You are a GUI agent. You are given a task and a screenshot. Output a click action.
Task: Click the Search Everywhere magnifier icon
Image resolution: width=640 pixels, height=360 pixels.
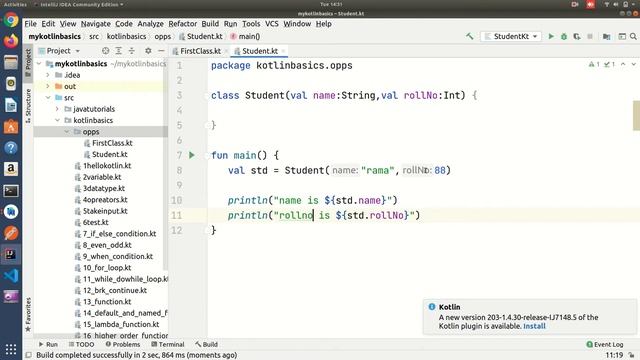(633, 36)
